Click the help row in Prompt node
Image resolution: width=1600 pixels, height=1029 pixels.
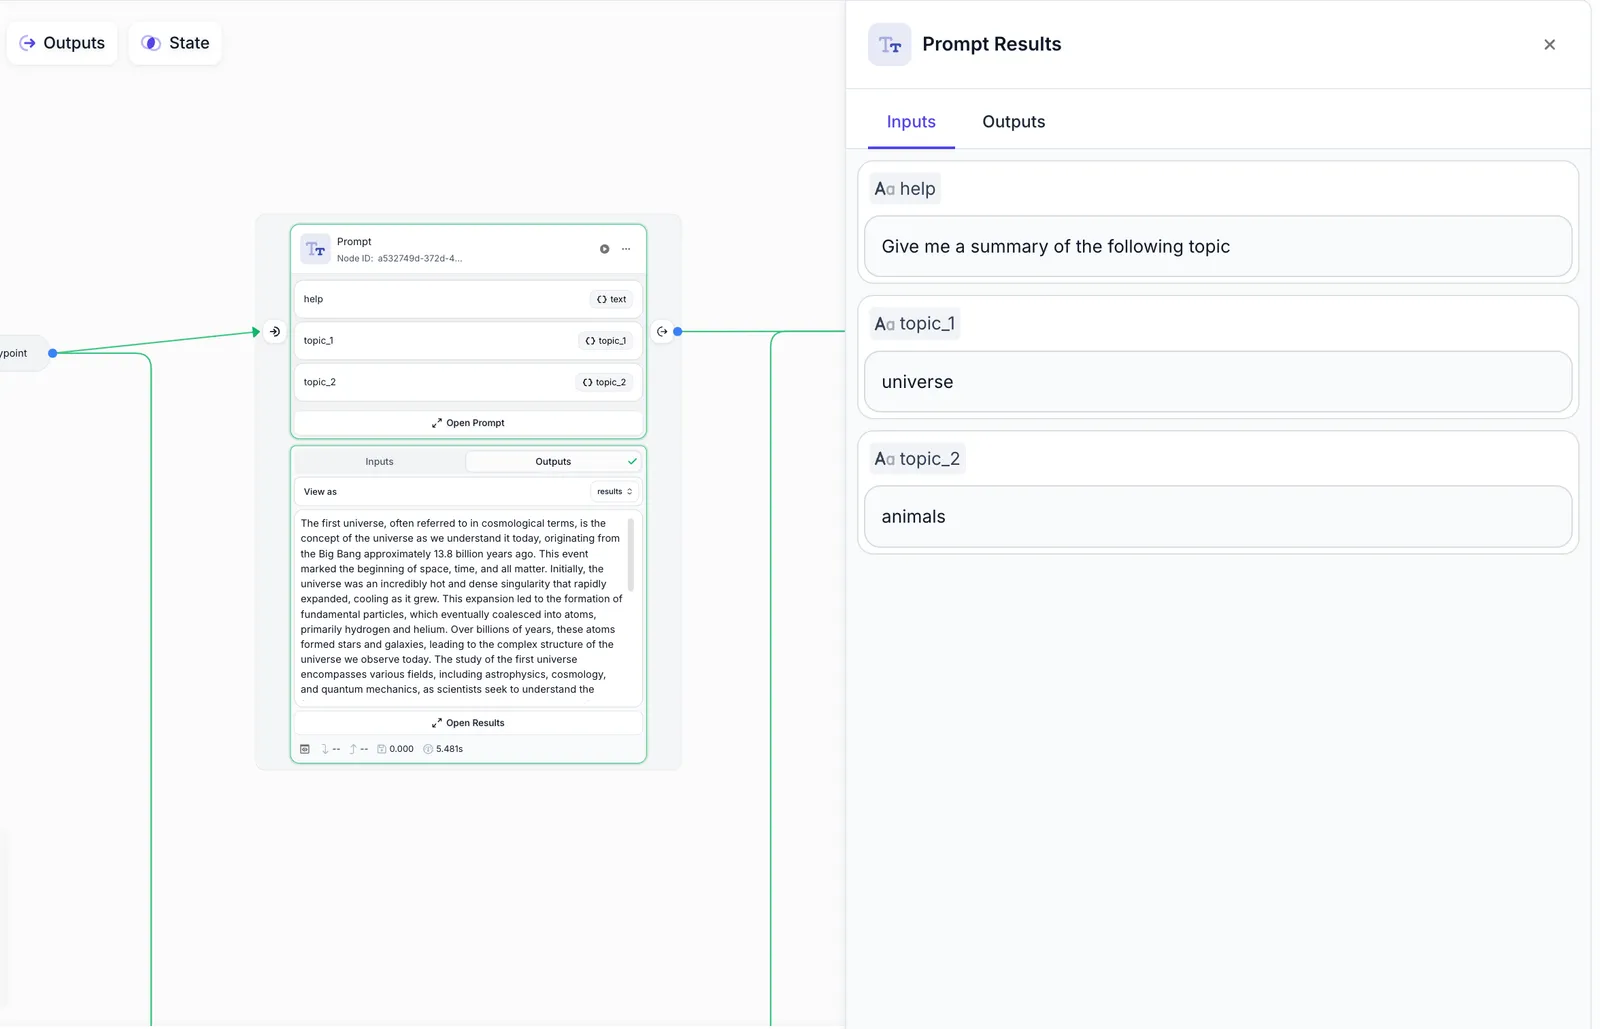coord(468,299)
